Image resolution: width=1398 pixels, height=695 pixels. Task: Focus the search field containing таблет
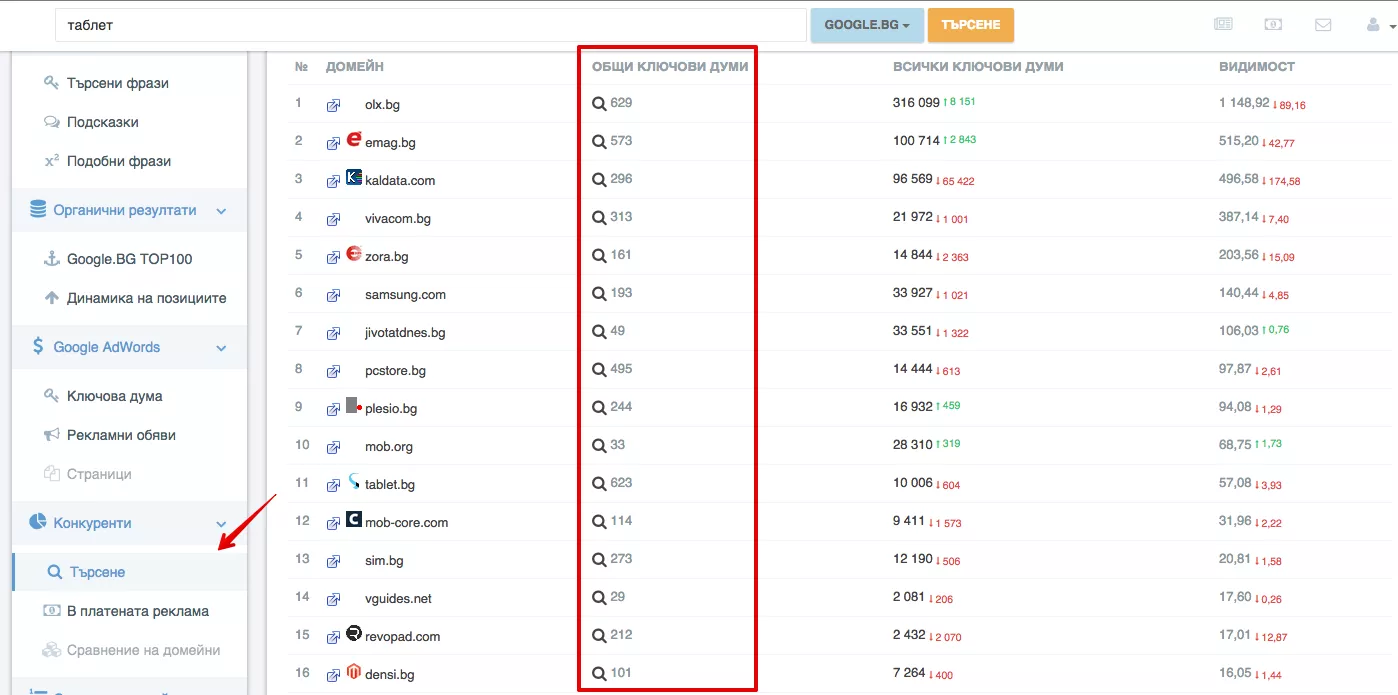[x=430, y=25]
